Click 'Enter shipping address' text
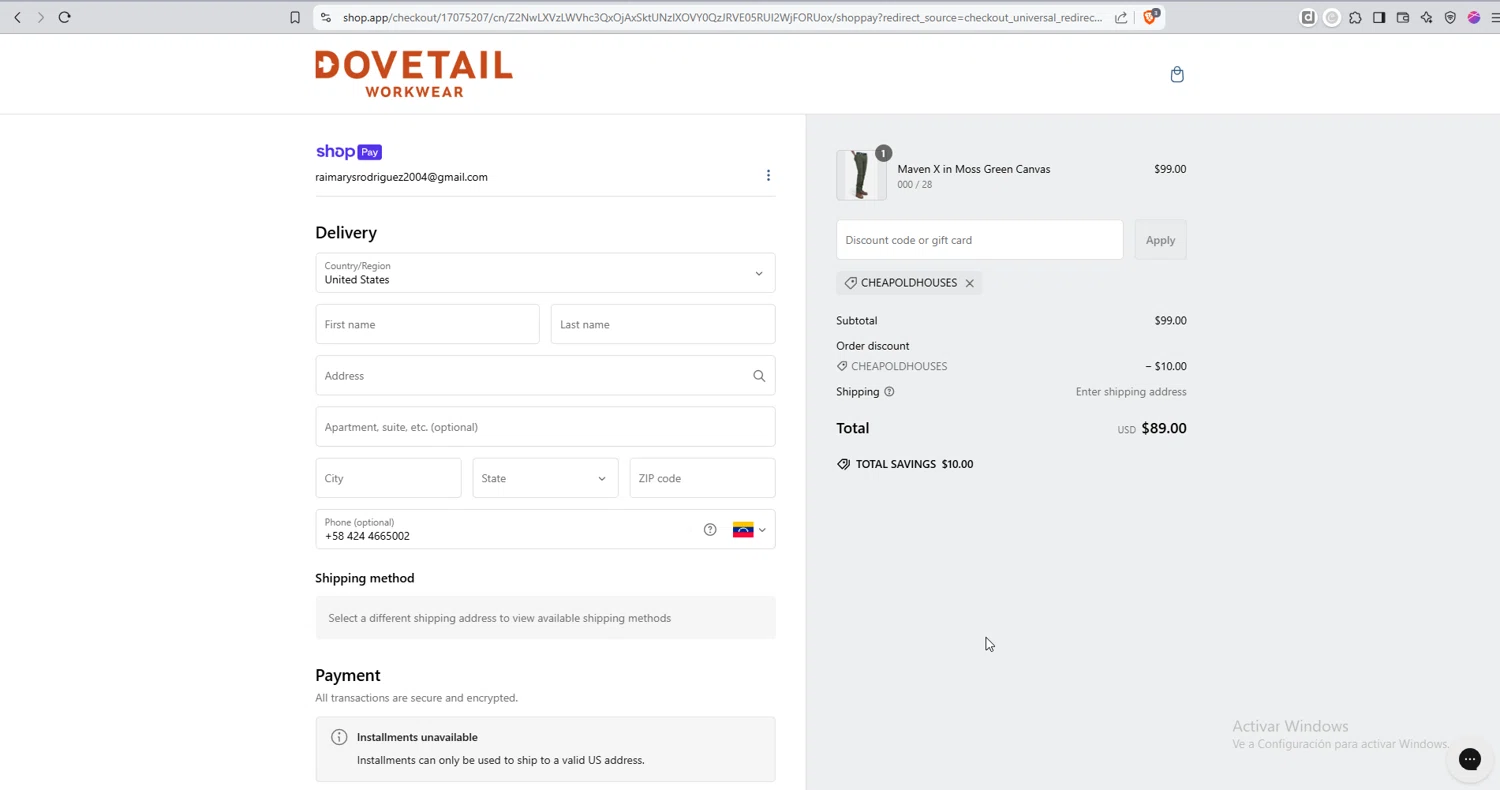1500x790 pixels. coord(1131,392)
